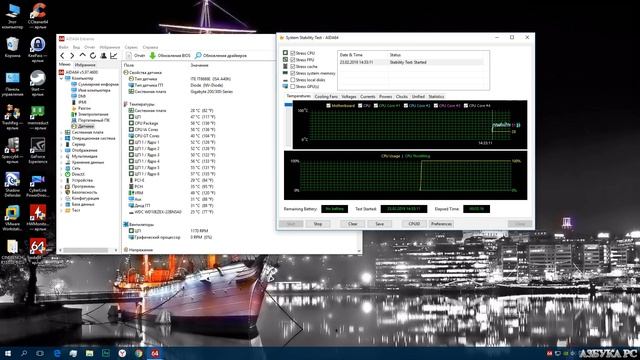This screenshot has height=360, width=640.
Task: Open GeForce Experience desktop shortcut
Action: click(38, 151)
